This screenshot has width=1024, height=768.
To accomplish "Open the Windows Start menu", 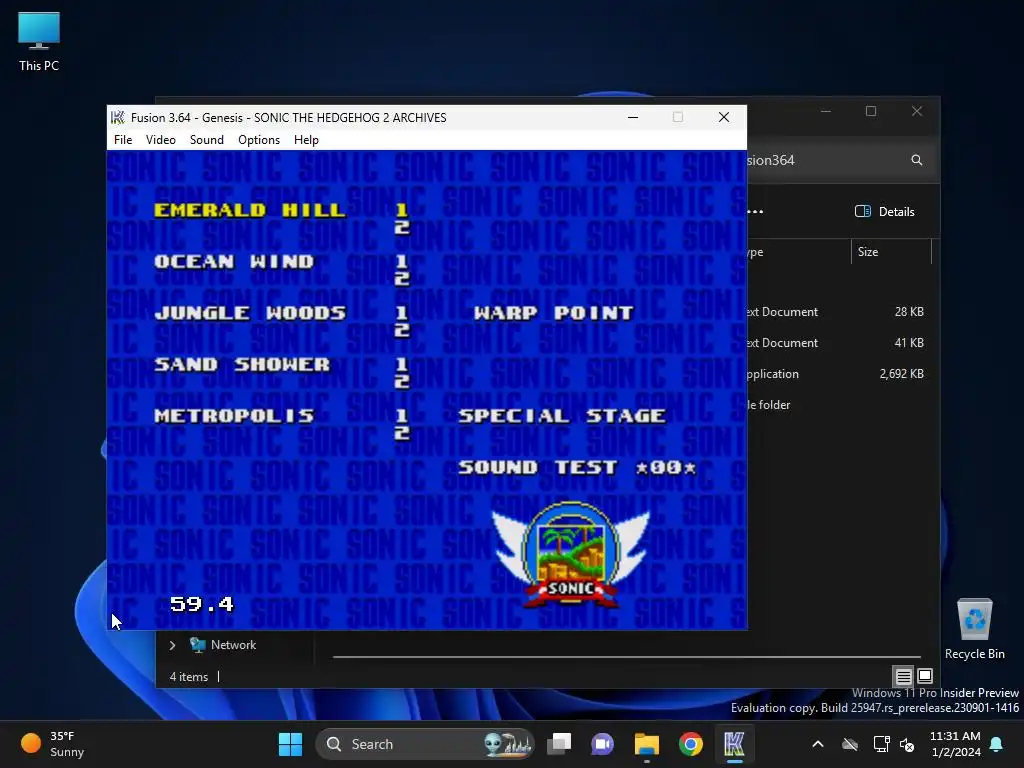I will [x=290, y=744].
